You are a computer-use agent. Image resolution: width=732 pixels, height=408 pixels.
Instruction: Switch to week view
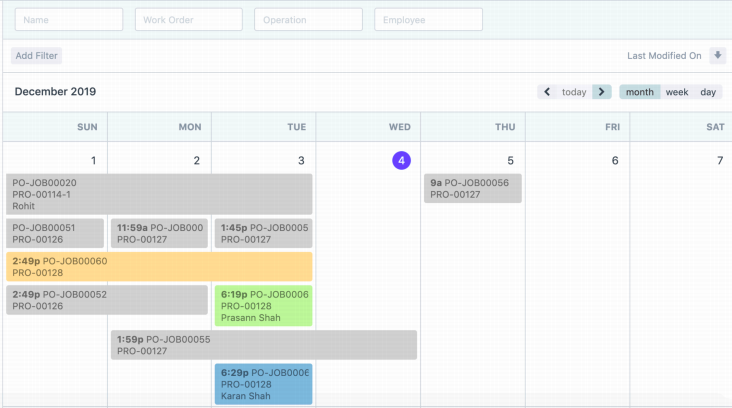point(677,92)
